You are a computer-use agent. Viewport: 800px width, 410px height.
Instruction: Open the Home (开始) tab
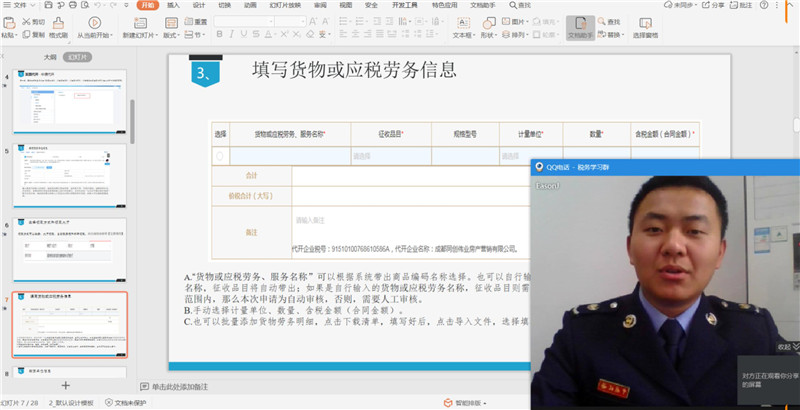click(148, 5)
